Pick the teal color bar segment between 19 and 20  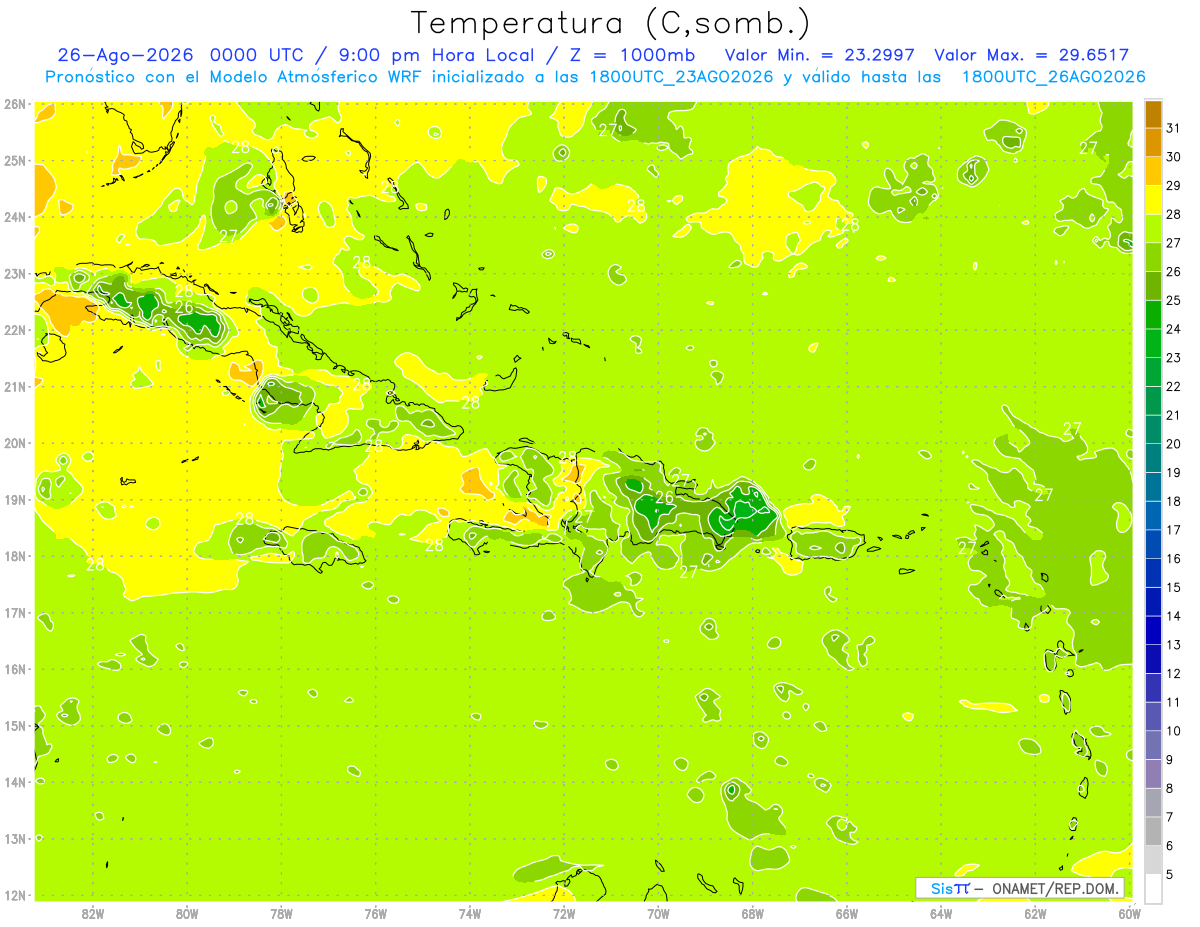1153,458
